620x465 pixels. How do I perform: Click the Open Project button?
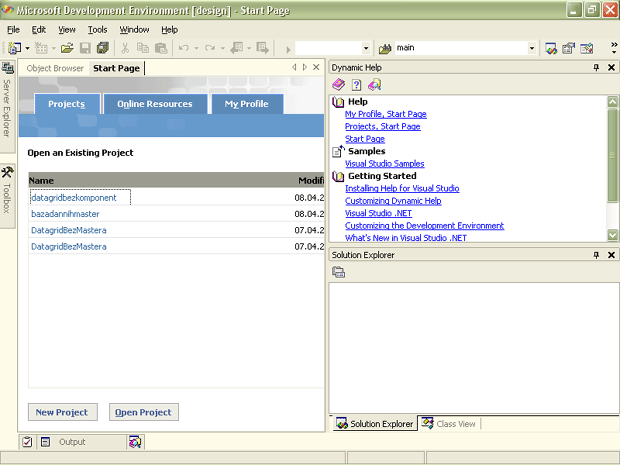[x=144, y=412]
